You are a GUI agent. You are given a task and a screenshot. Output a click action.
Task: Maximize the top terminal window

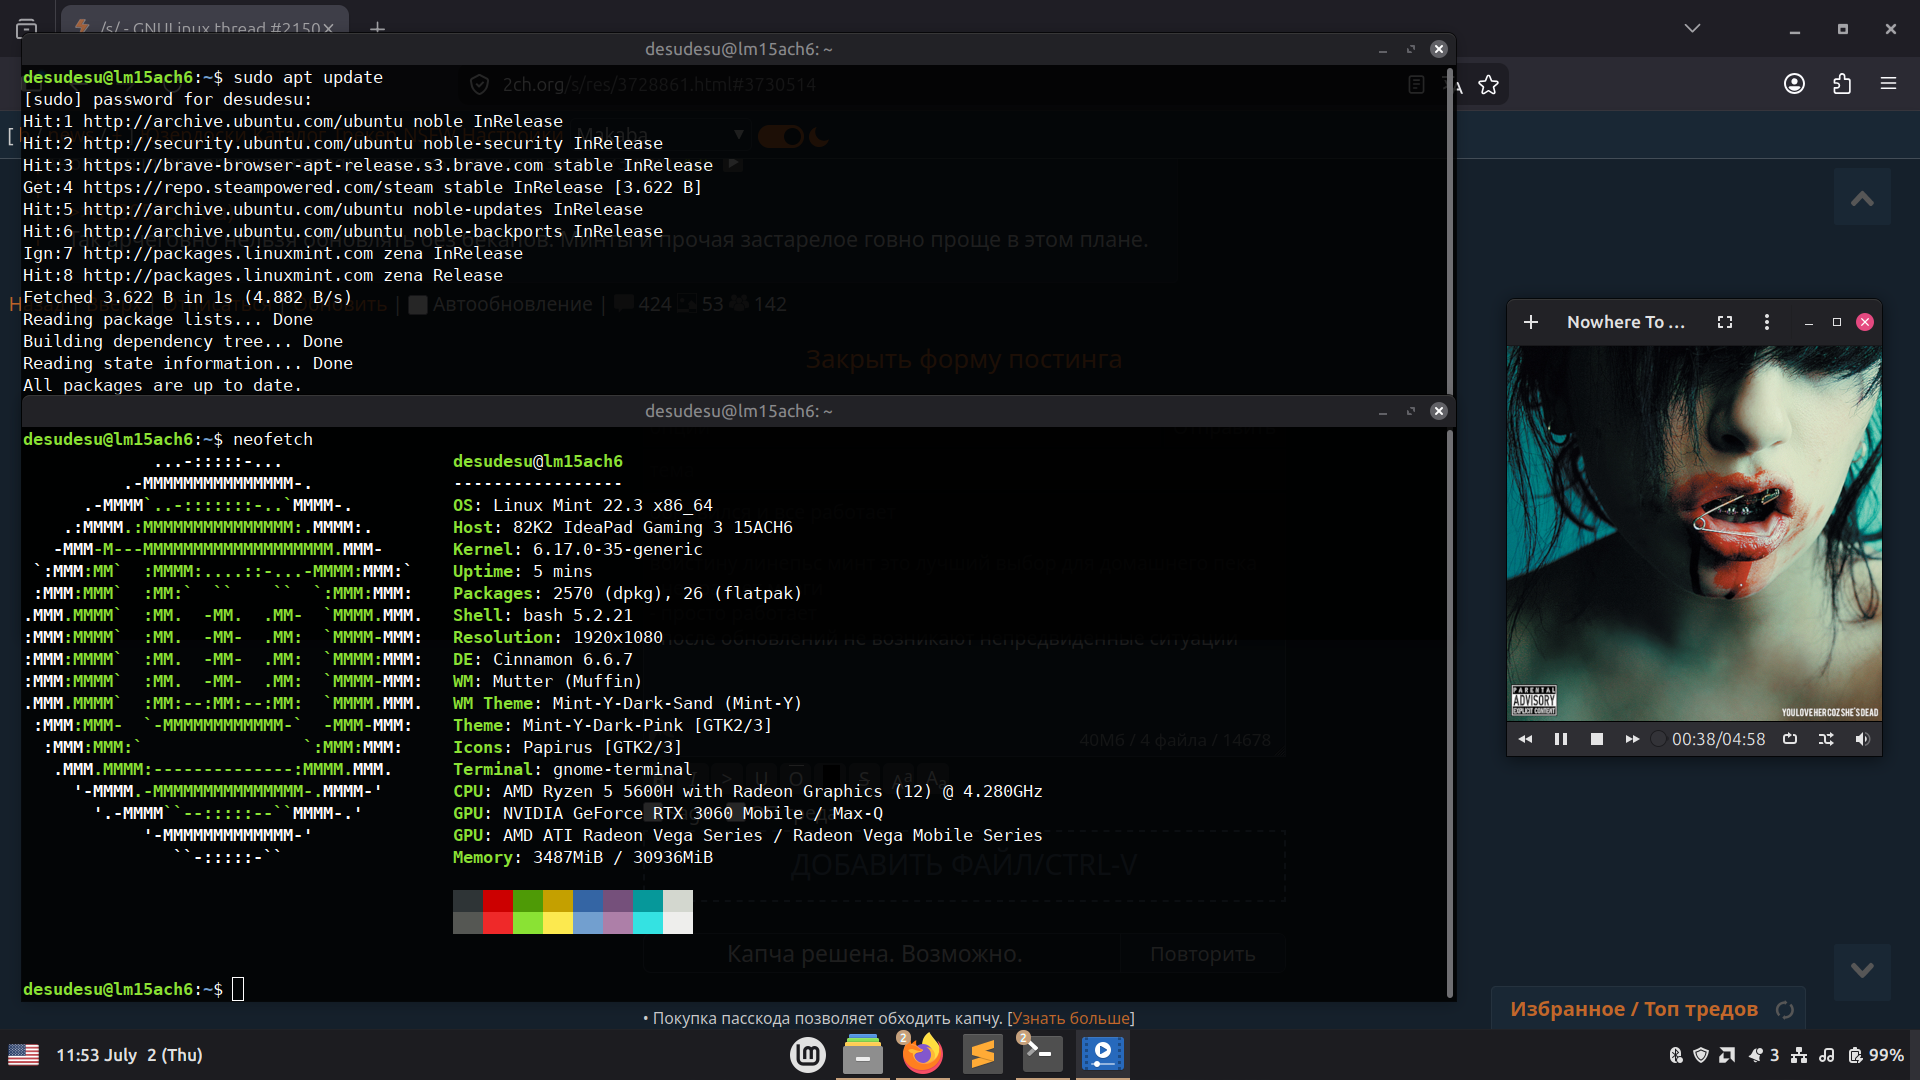(1411, 49)
